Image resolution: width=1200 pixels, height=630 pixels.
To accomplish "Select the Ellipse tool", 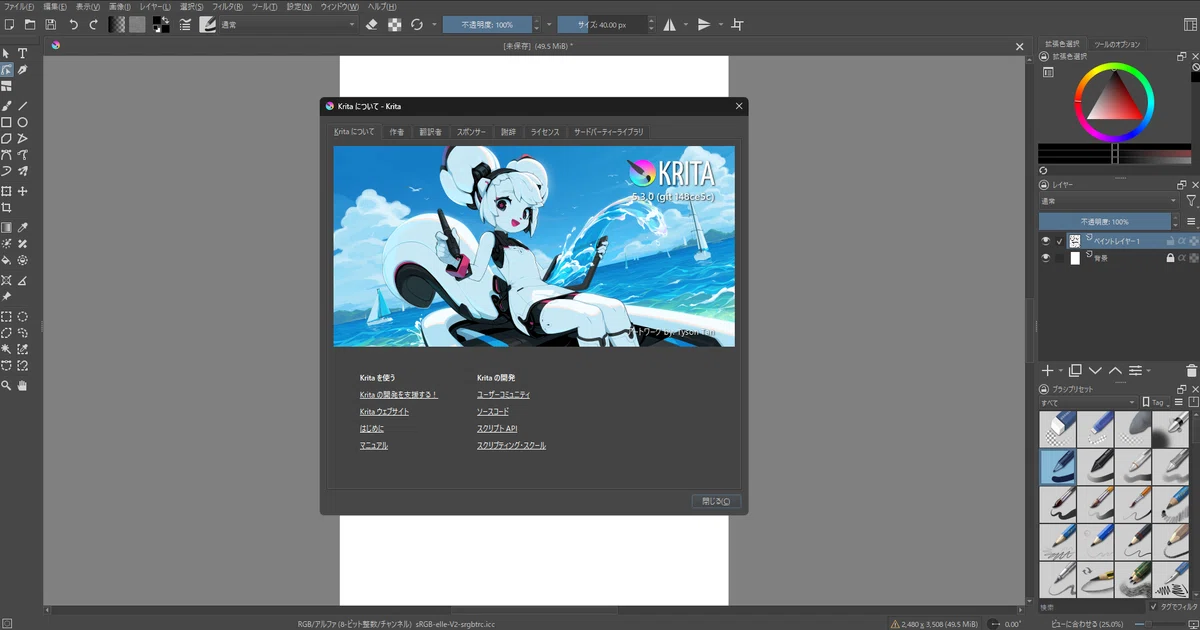I will 22,122.
